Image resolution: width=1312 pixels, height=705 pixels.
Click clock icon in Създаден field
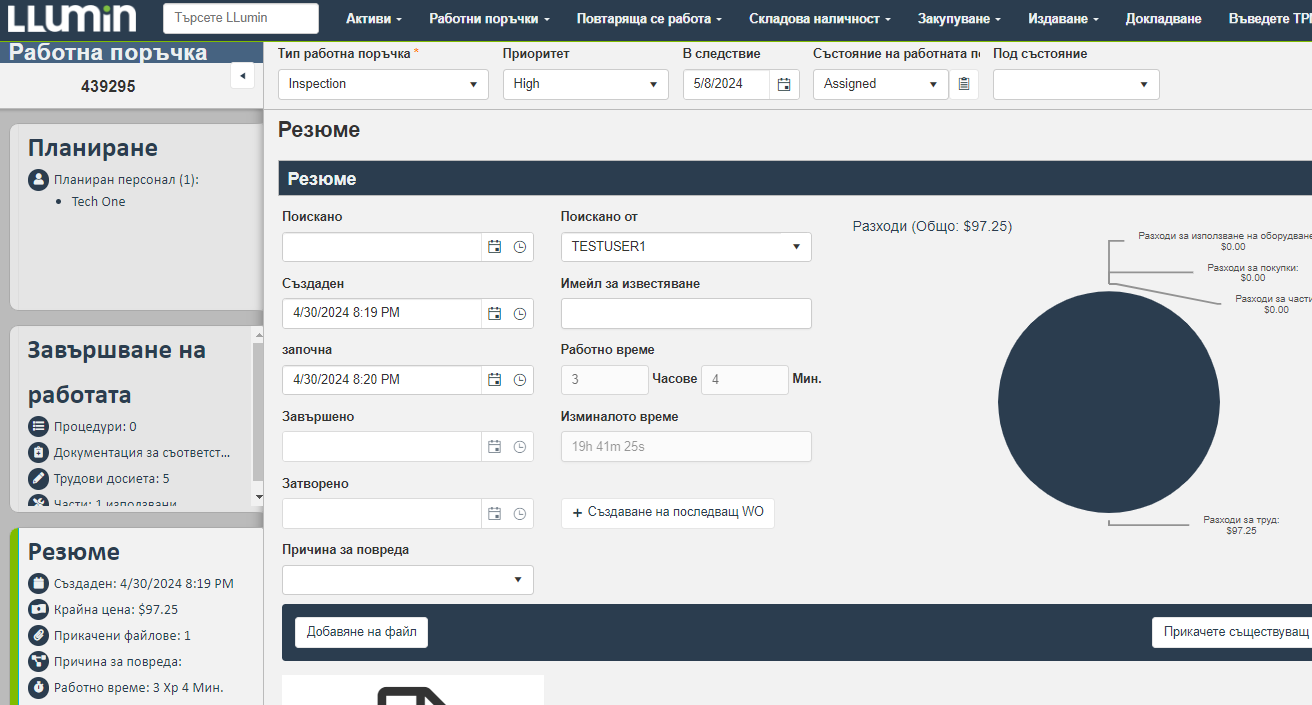520,314
